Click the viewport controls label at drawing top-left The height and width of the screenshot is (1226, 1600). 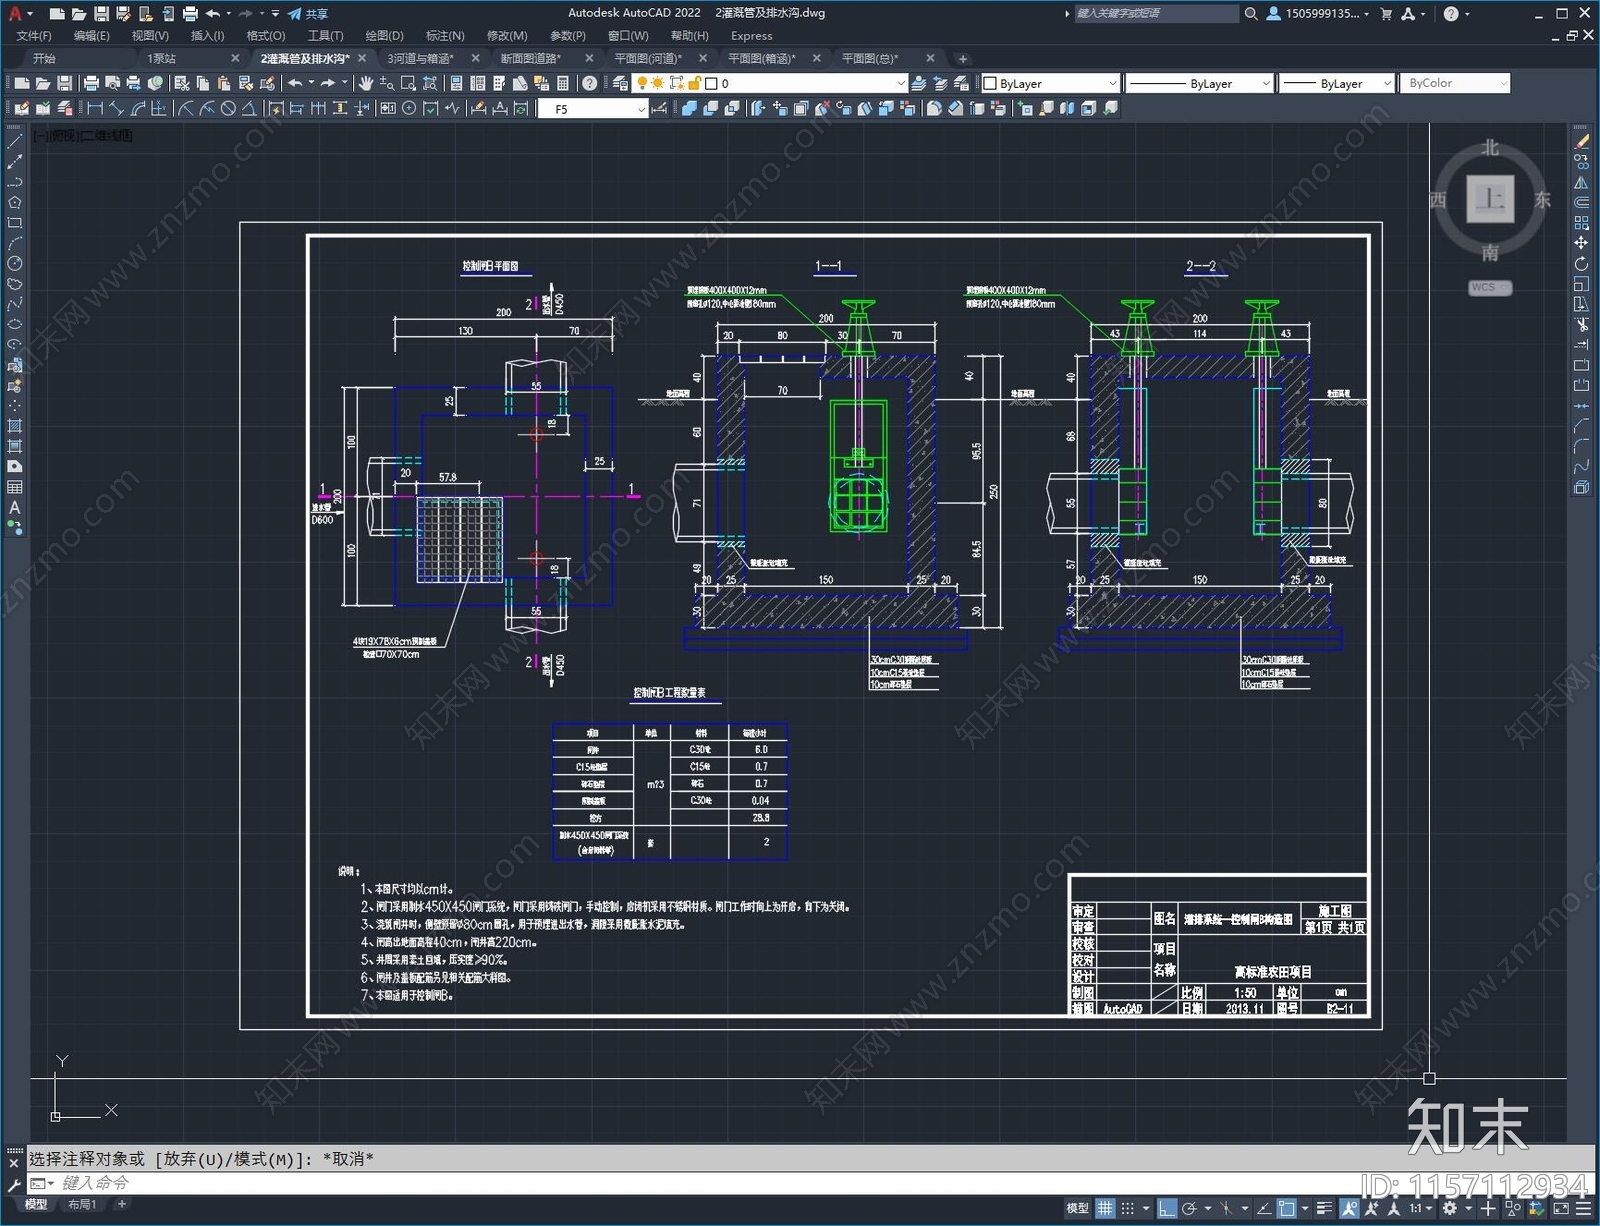[83, 135]
